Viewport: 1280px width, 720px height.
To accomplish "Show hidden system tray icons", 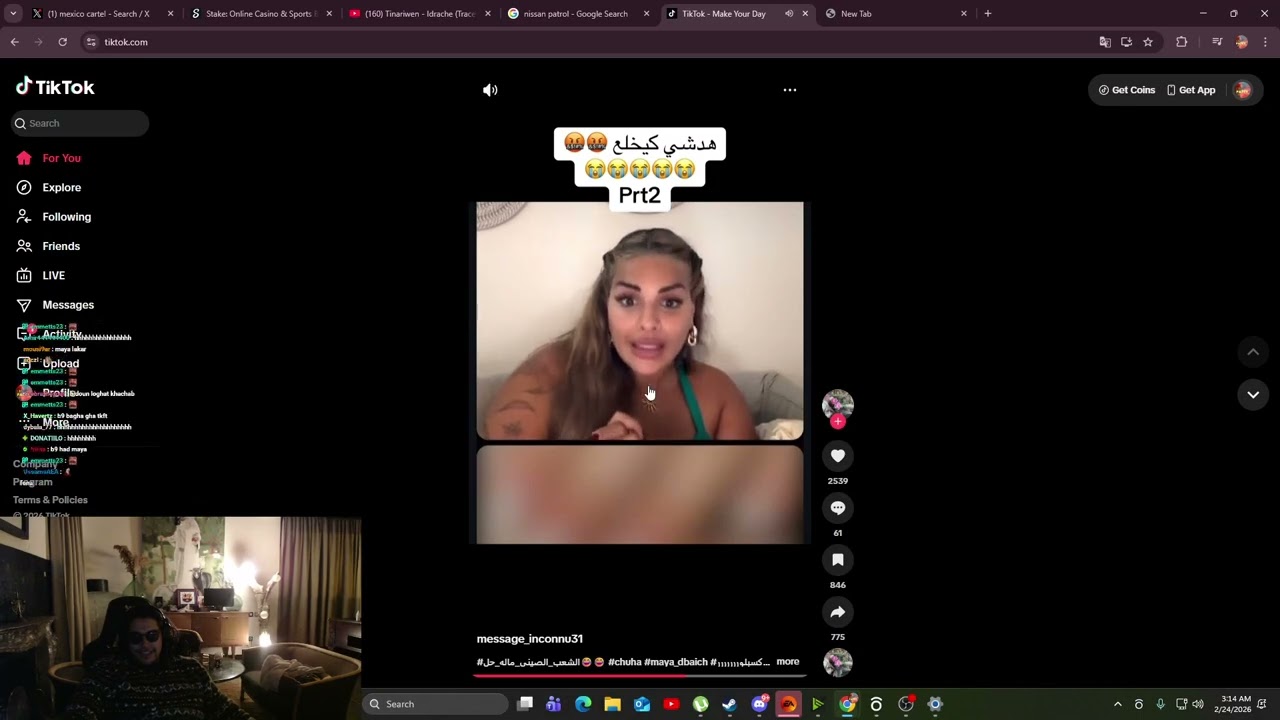I will point(1118,704).
